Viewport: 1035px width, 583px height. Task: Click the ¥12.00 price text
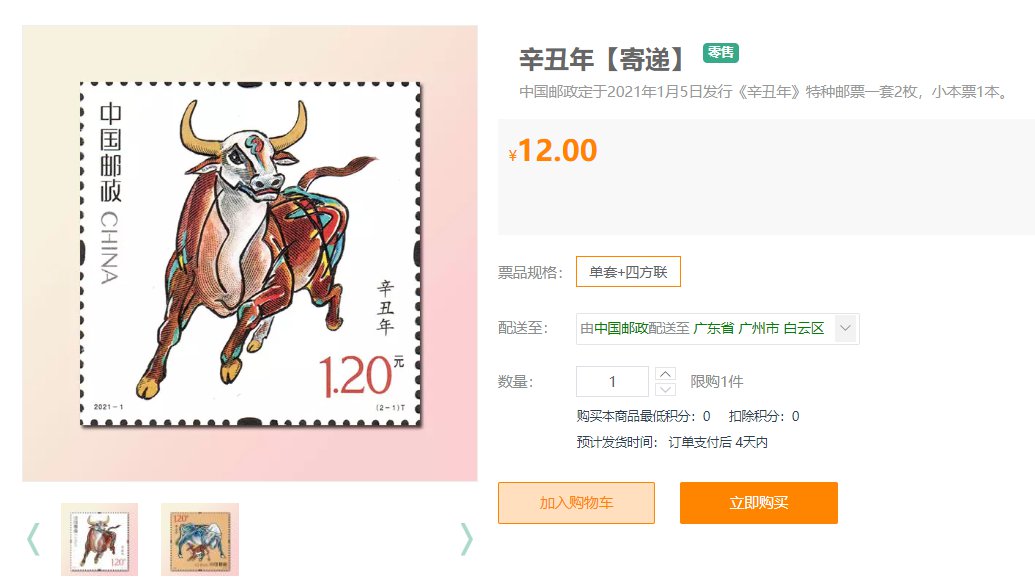click(x=553, y=151)
